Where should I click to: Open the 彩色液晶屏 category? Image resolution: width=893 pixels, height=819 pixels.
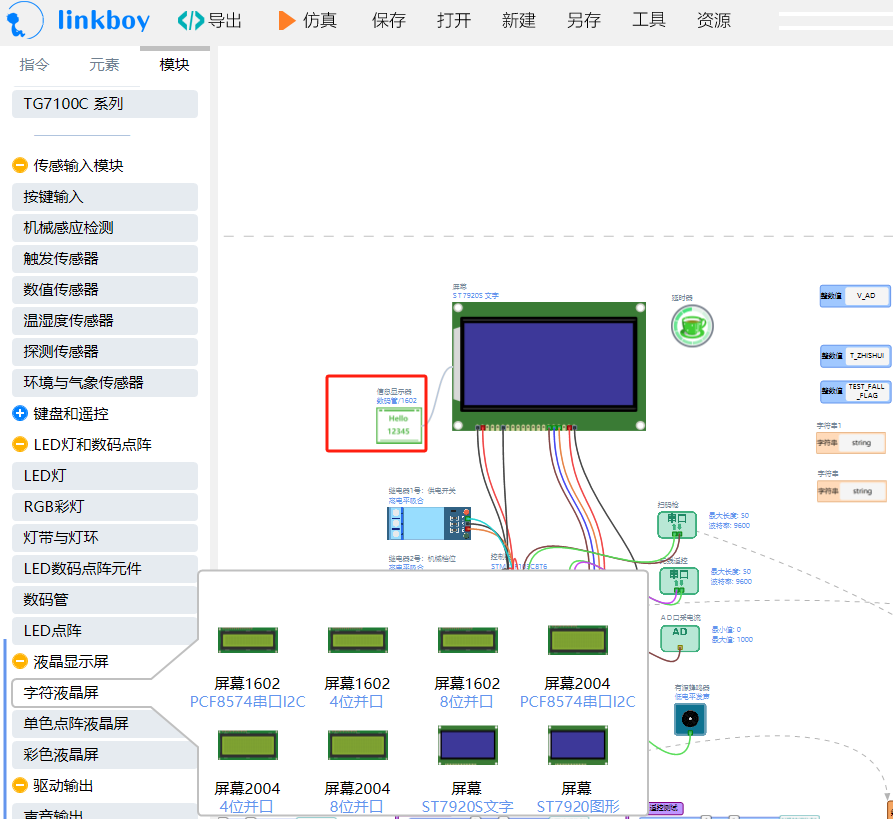click(x=105, y=755)
